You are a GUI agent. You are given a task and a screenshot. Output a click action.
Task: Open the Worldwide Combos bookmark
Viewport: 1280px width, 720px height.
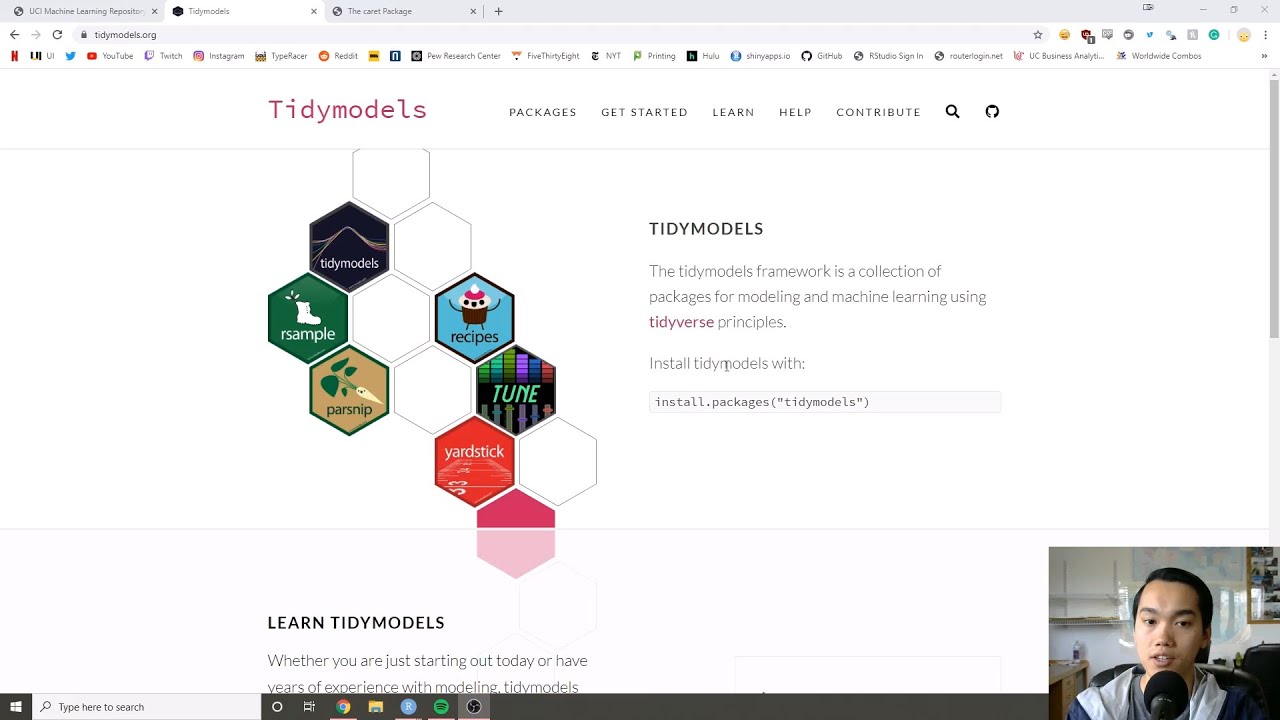(x=1159, y=56)
